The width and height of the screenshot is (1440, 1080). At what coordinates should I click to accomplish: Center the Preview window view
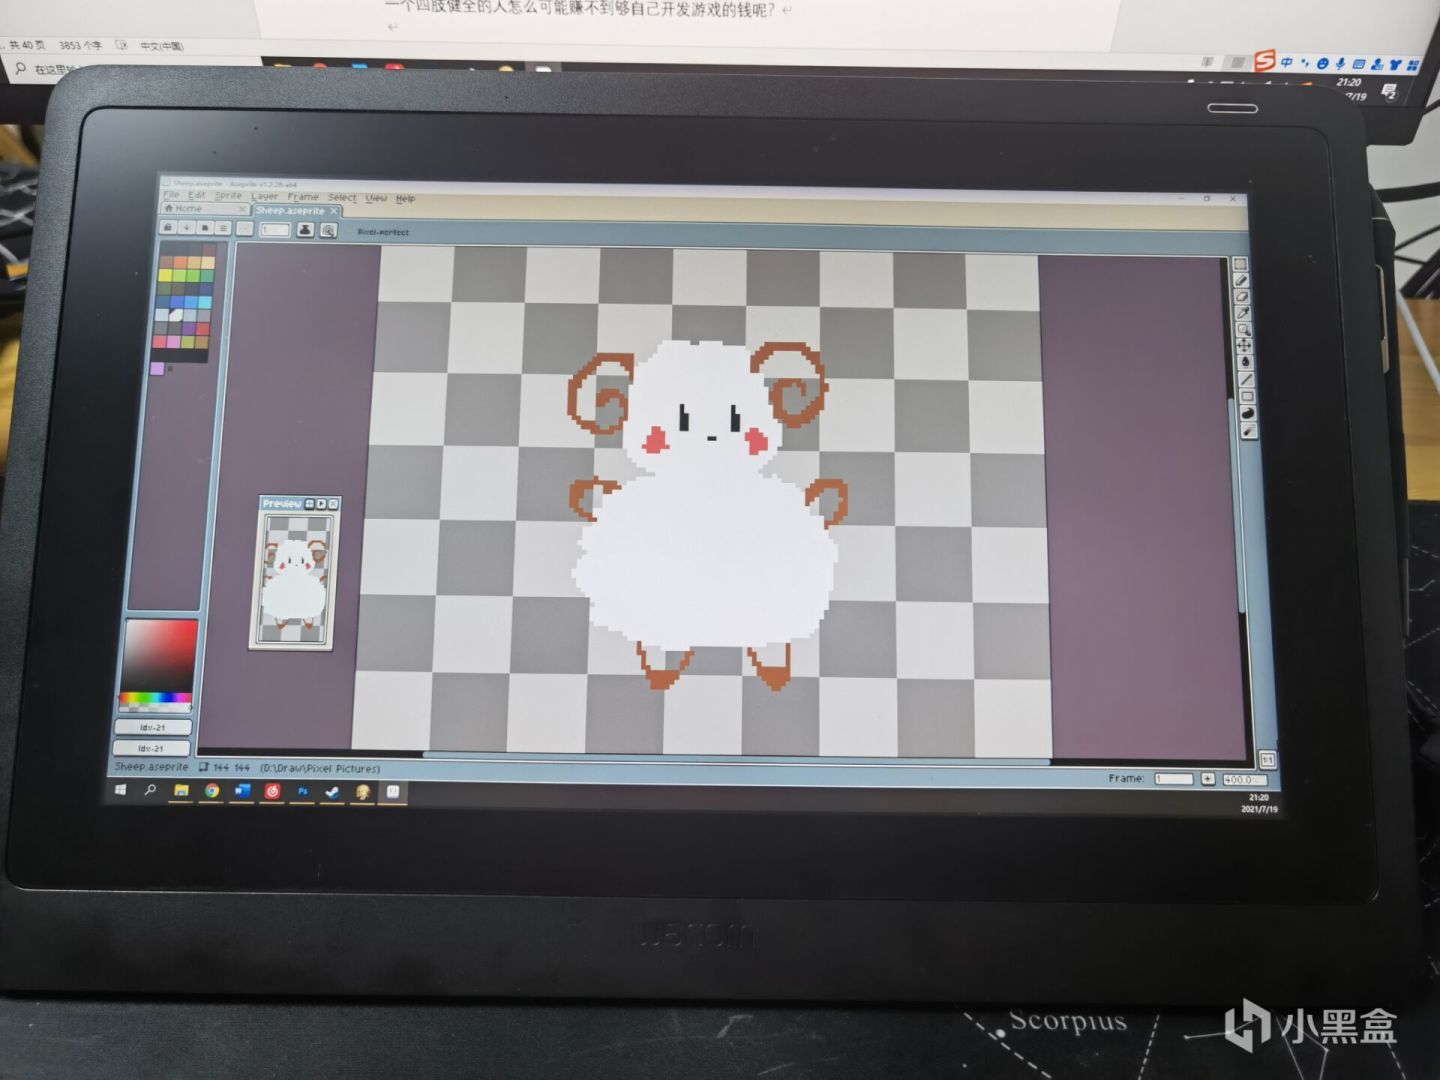click(x=309, y=503)
